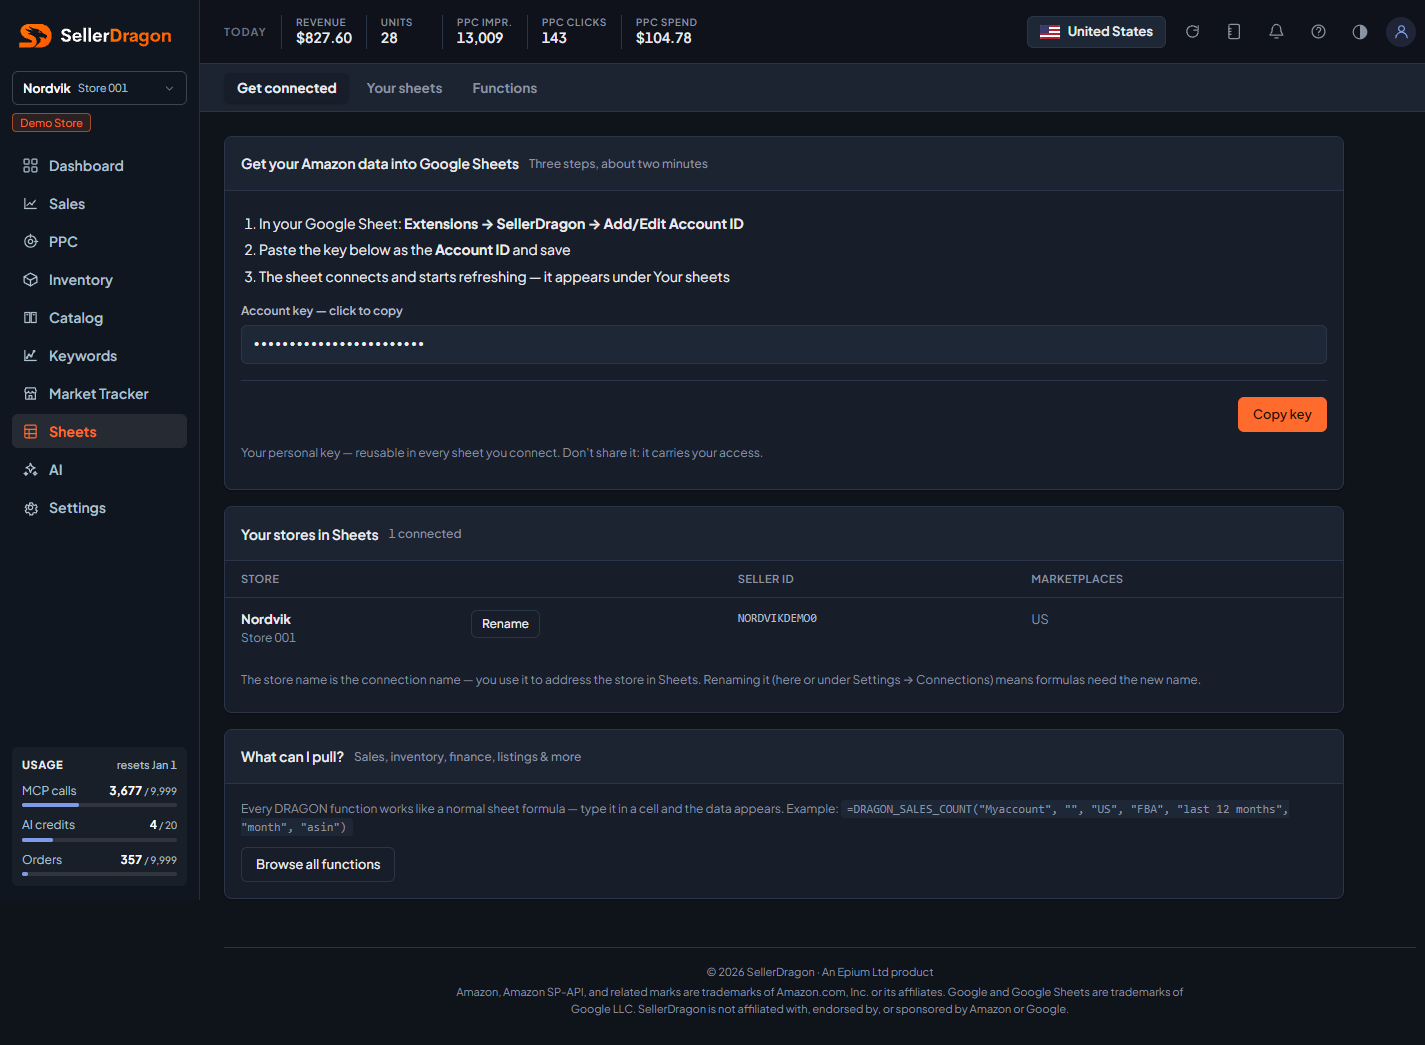Image resolution: width=1425 pixels, height=1045 pixels.
Task: Switch to the Get connected tab
Action: [287, 88]
